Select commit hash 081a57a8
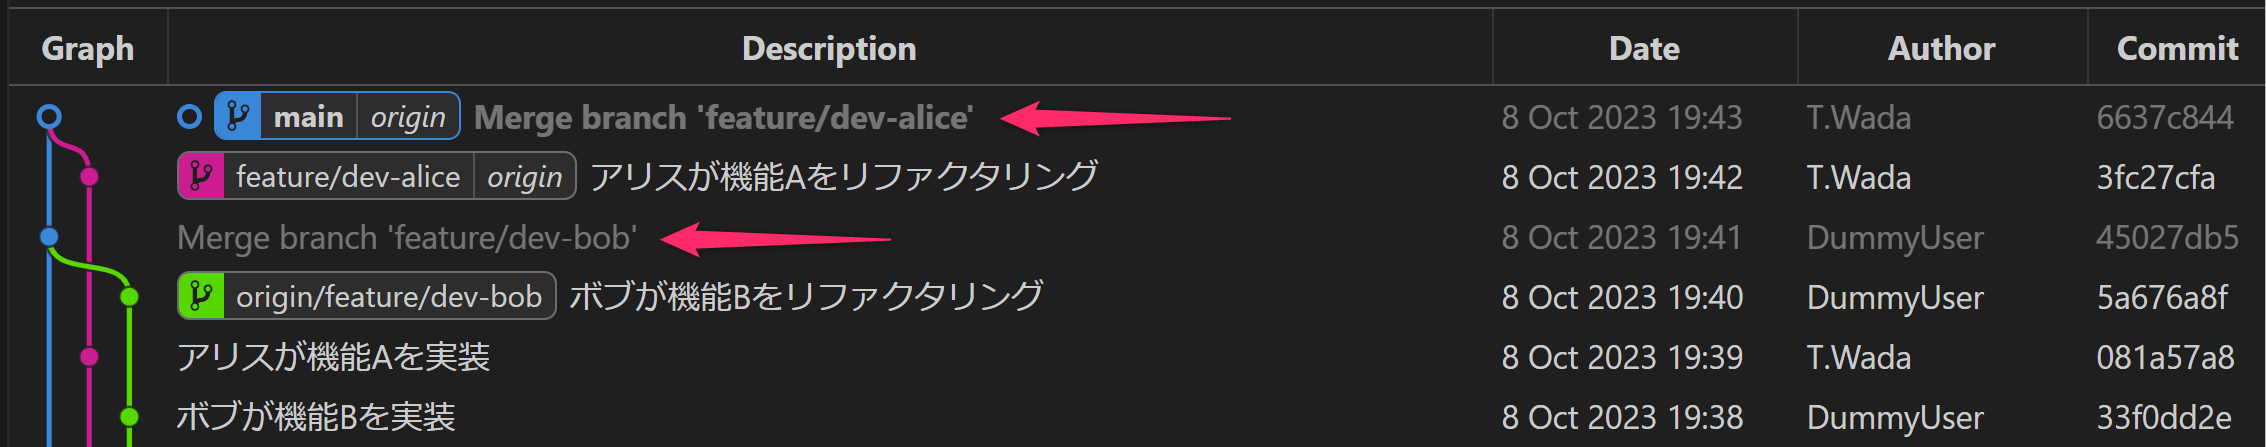Image resolution: width=2266 pixels, height=447 pixels. click(2165, 357)
